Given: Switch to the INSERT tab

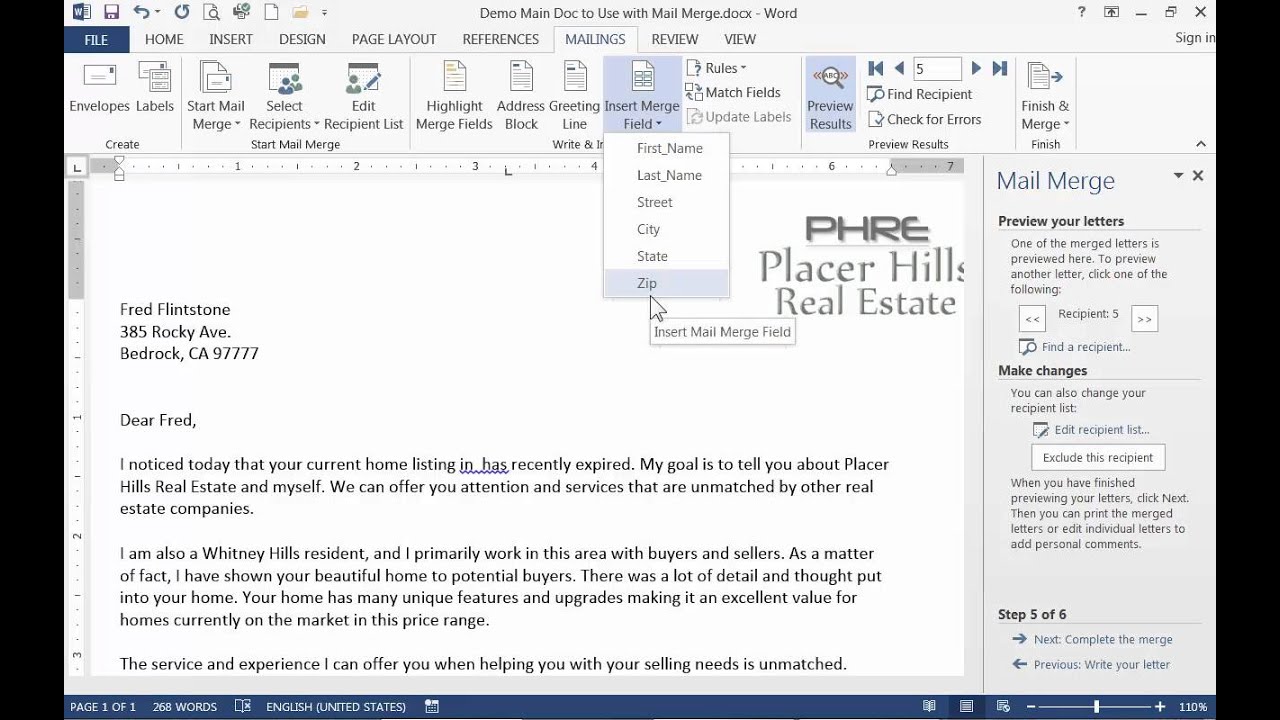Looking at the screenshot, I should tap(231, 39).
